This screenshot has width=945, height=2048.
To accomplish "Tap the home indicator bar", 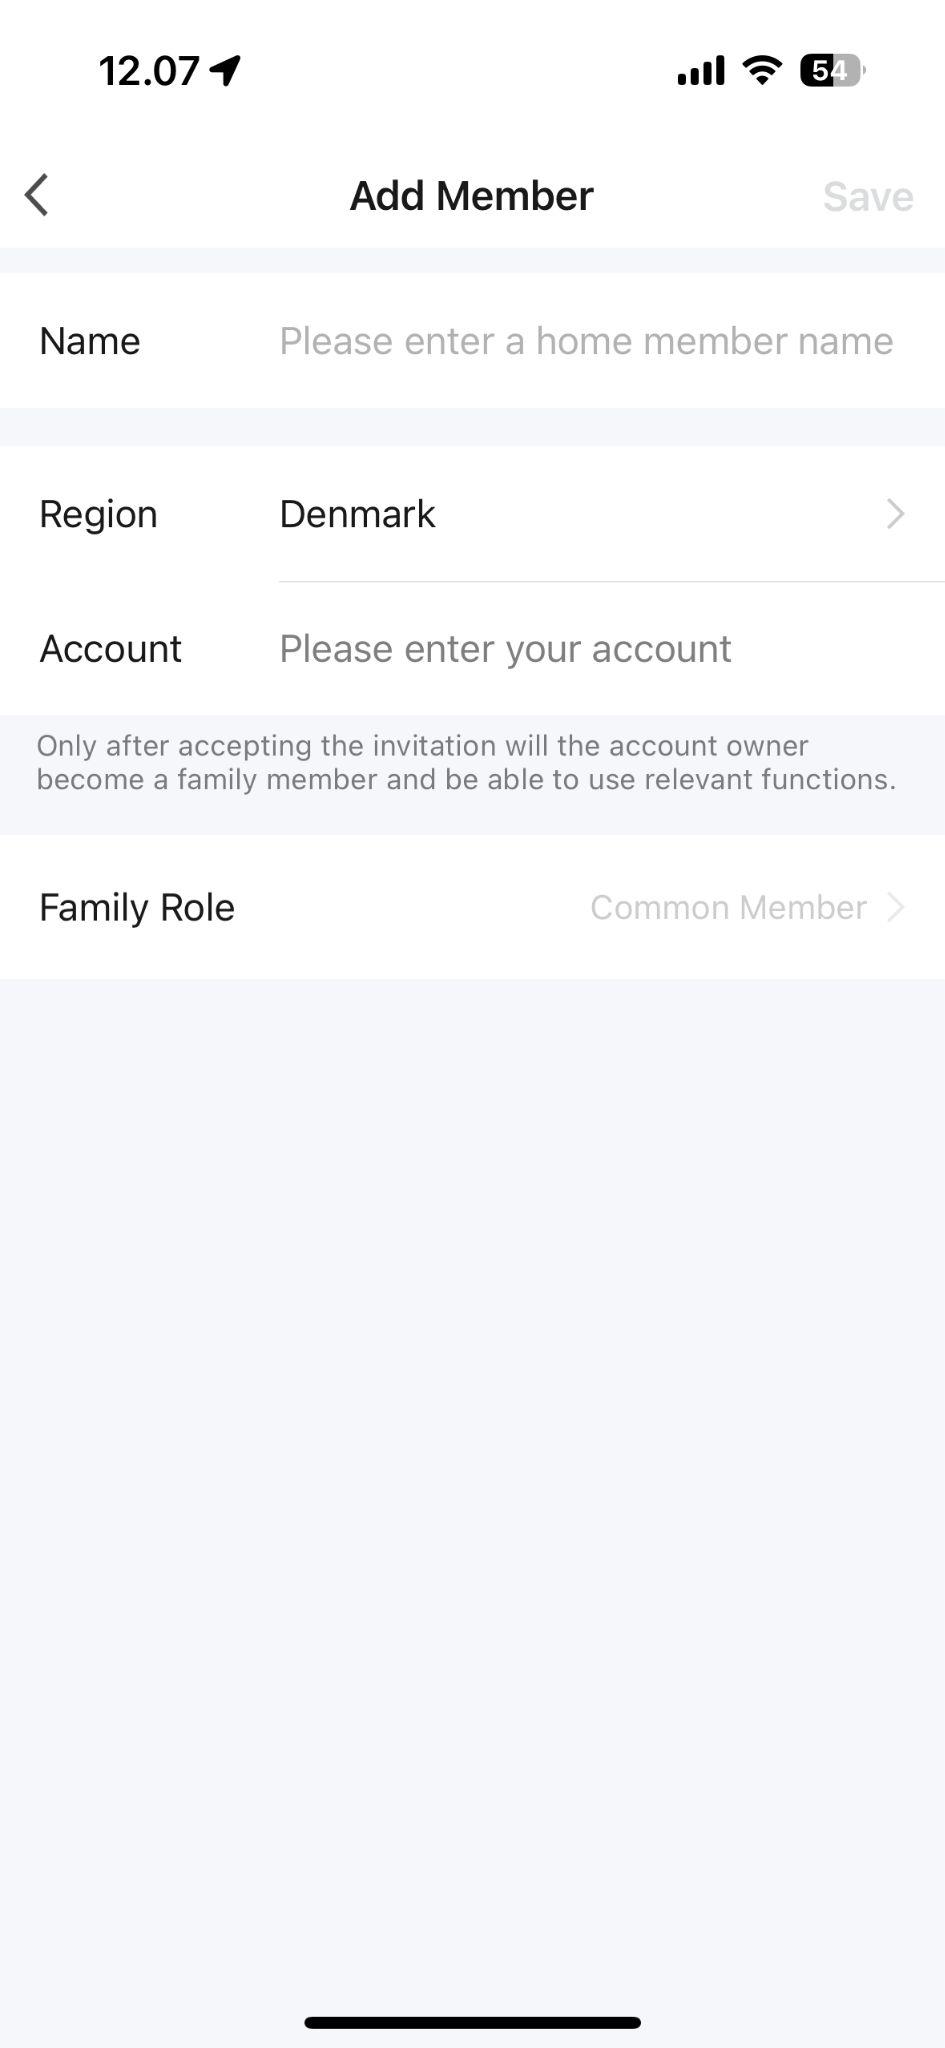I will pyautogui.click(x=472, y=2022).
